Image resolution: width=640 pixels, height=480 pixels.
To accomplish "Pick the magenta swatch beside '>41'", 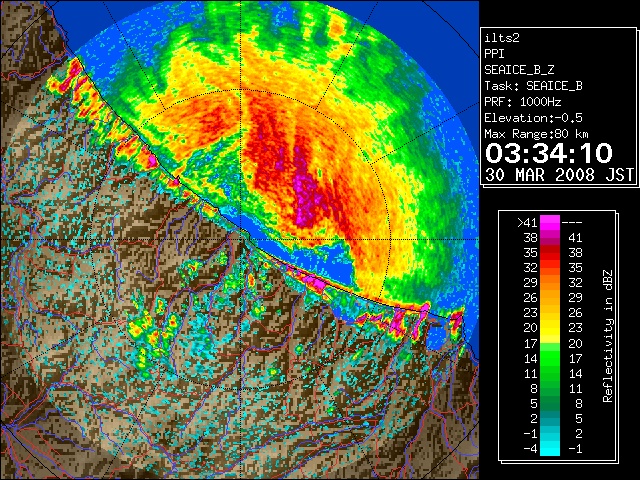I will 550,222.
